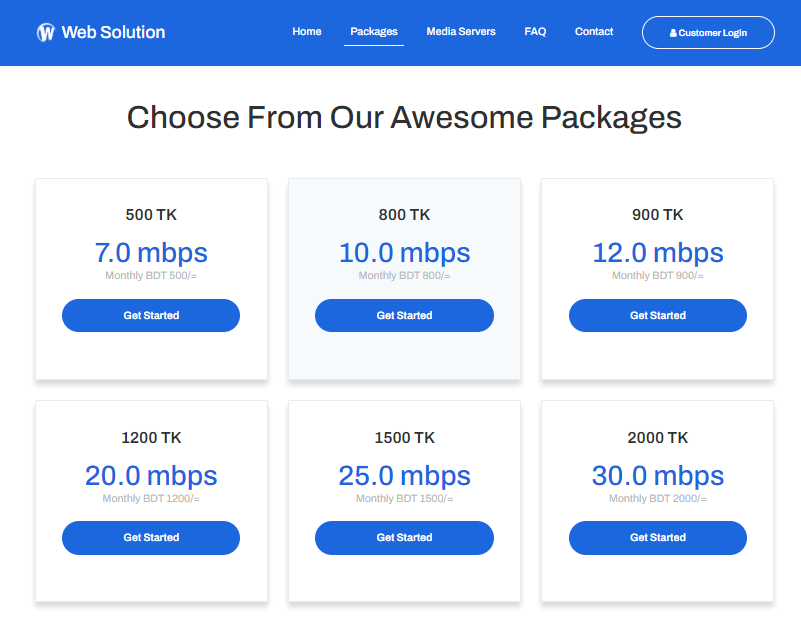Screen dimensions: 801x619
Task: Choose Get Started for the 900 TK package
Action: 657,315
